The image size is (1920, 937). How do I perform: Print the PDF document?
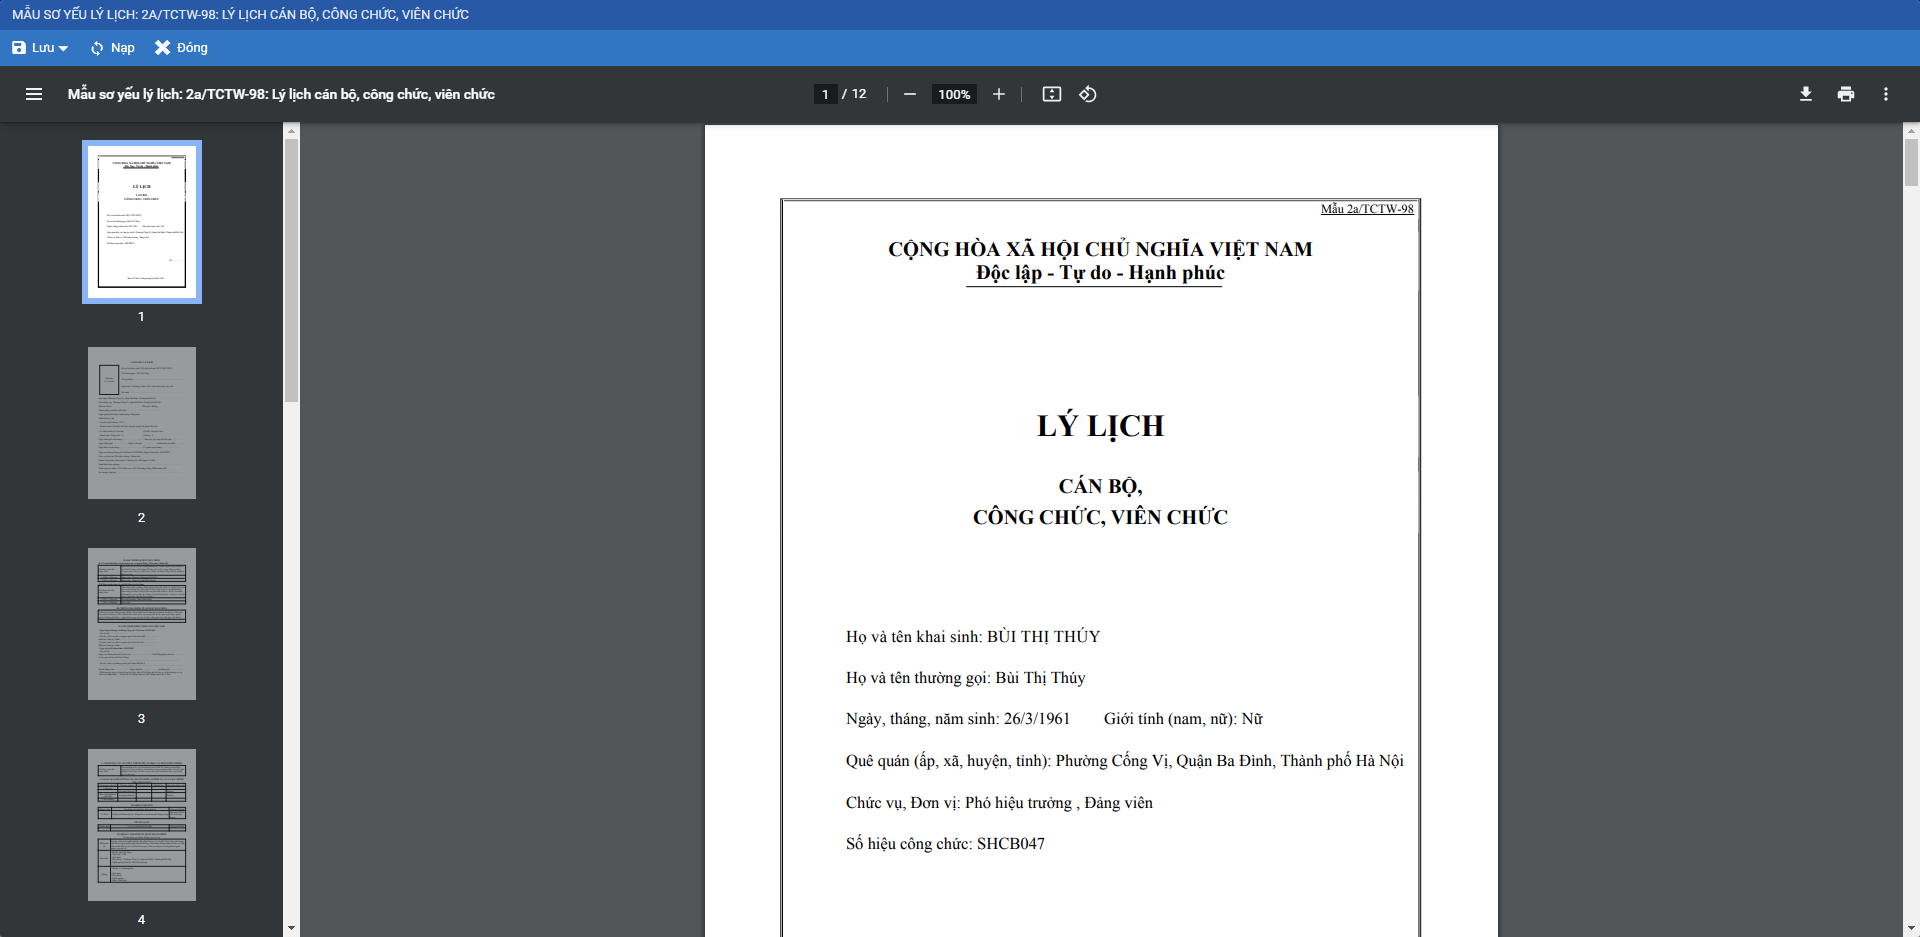point(1845,94)
